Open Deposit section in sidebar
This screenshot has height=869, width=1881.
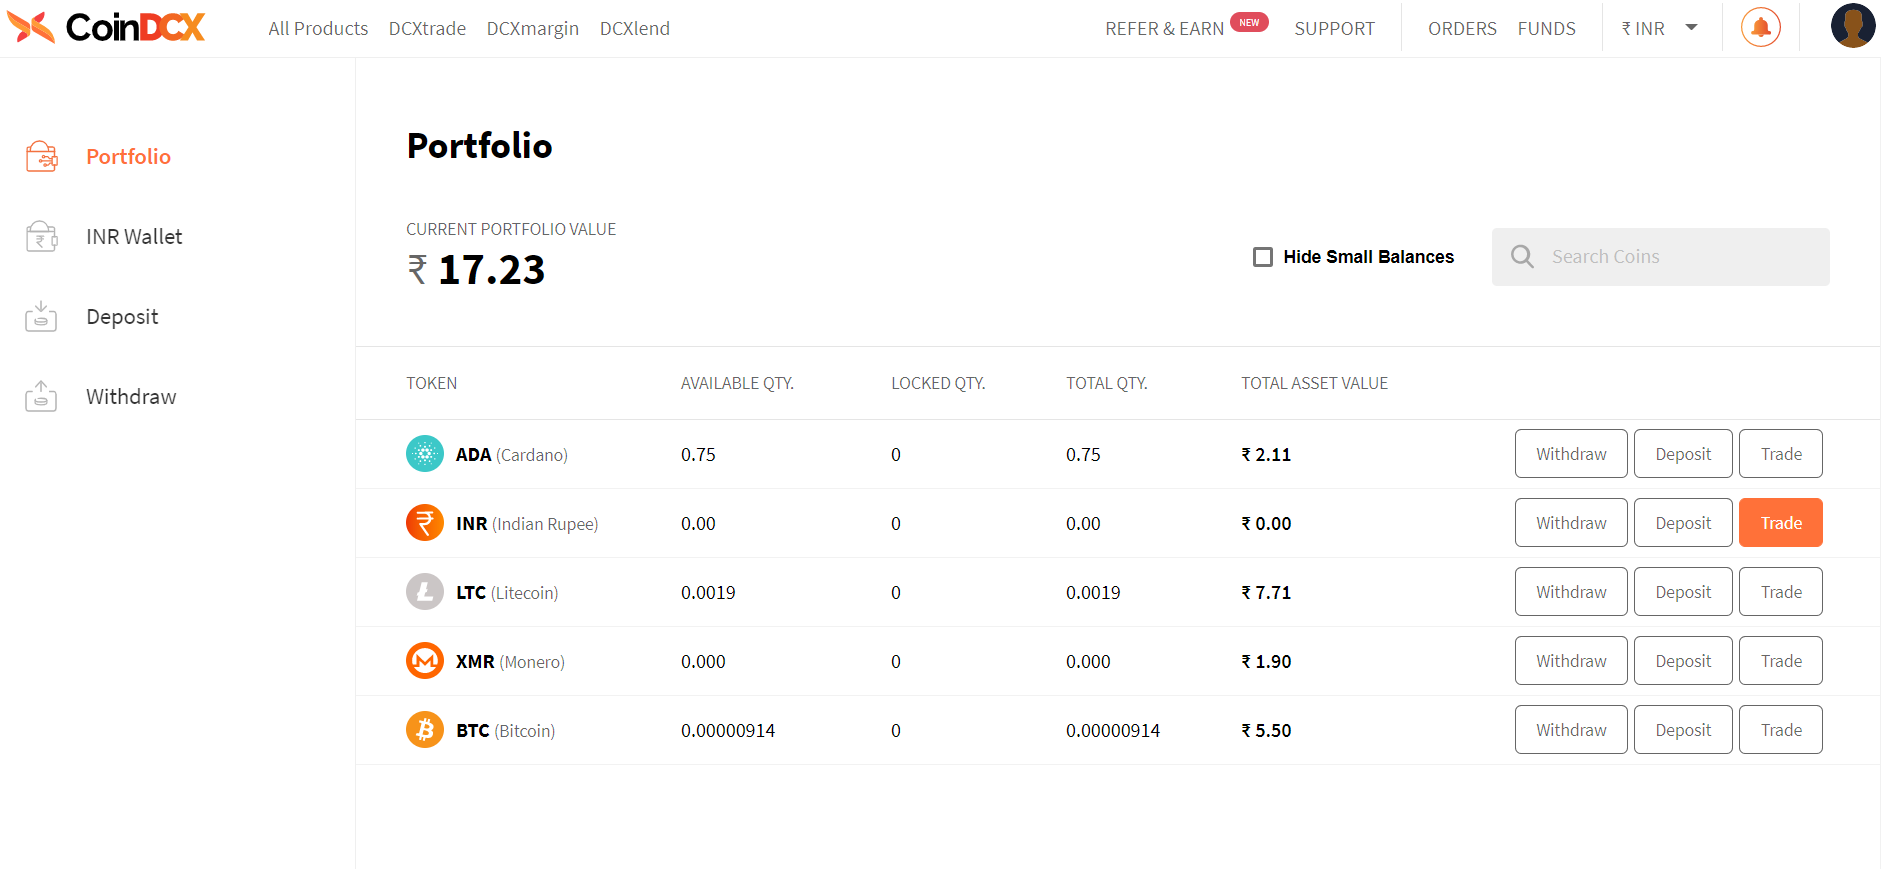(x=122, y=317)
